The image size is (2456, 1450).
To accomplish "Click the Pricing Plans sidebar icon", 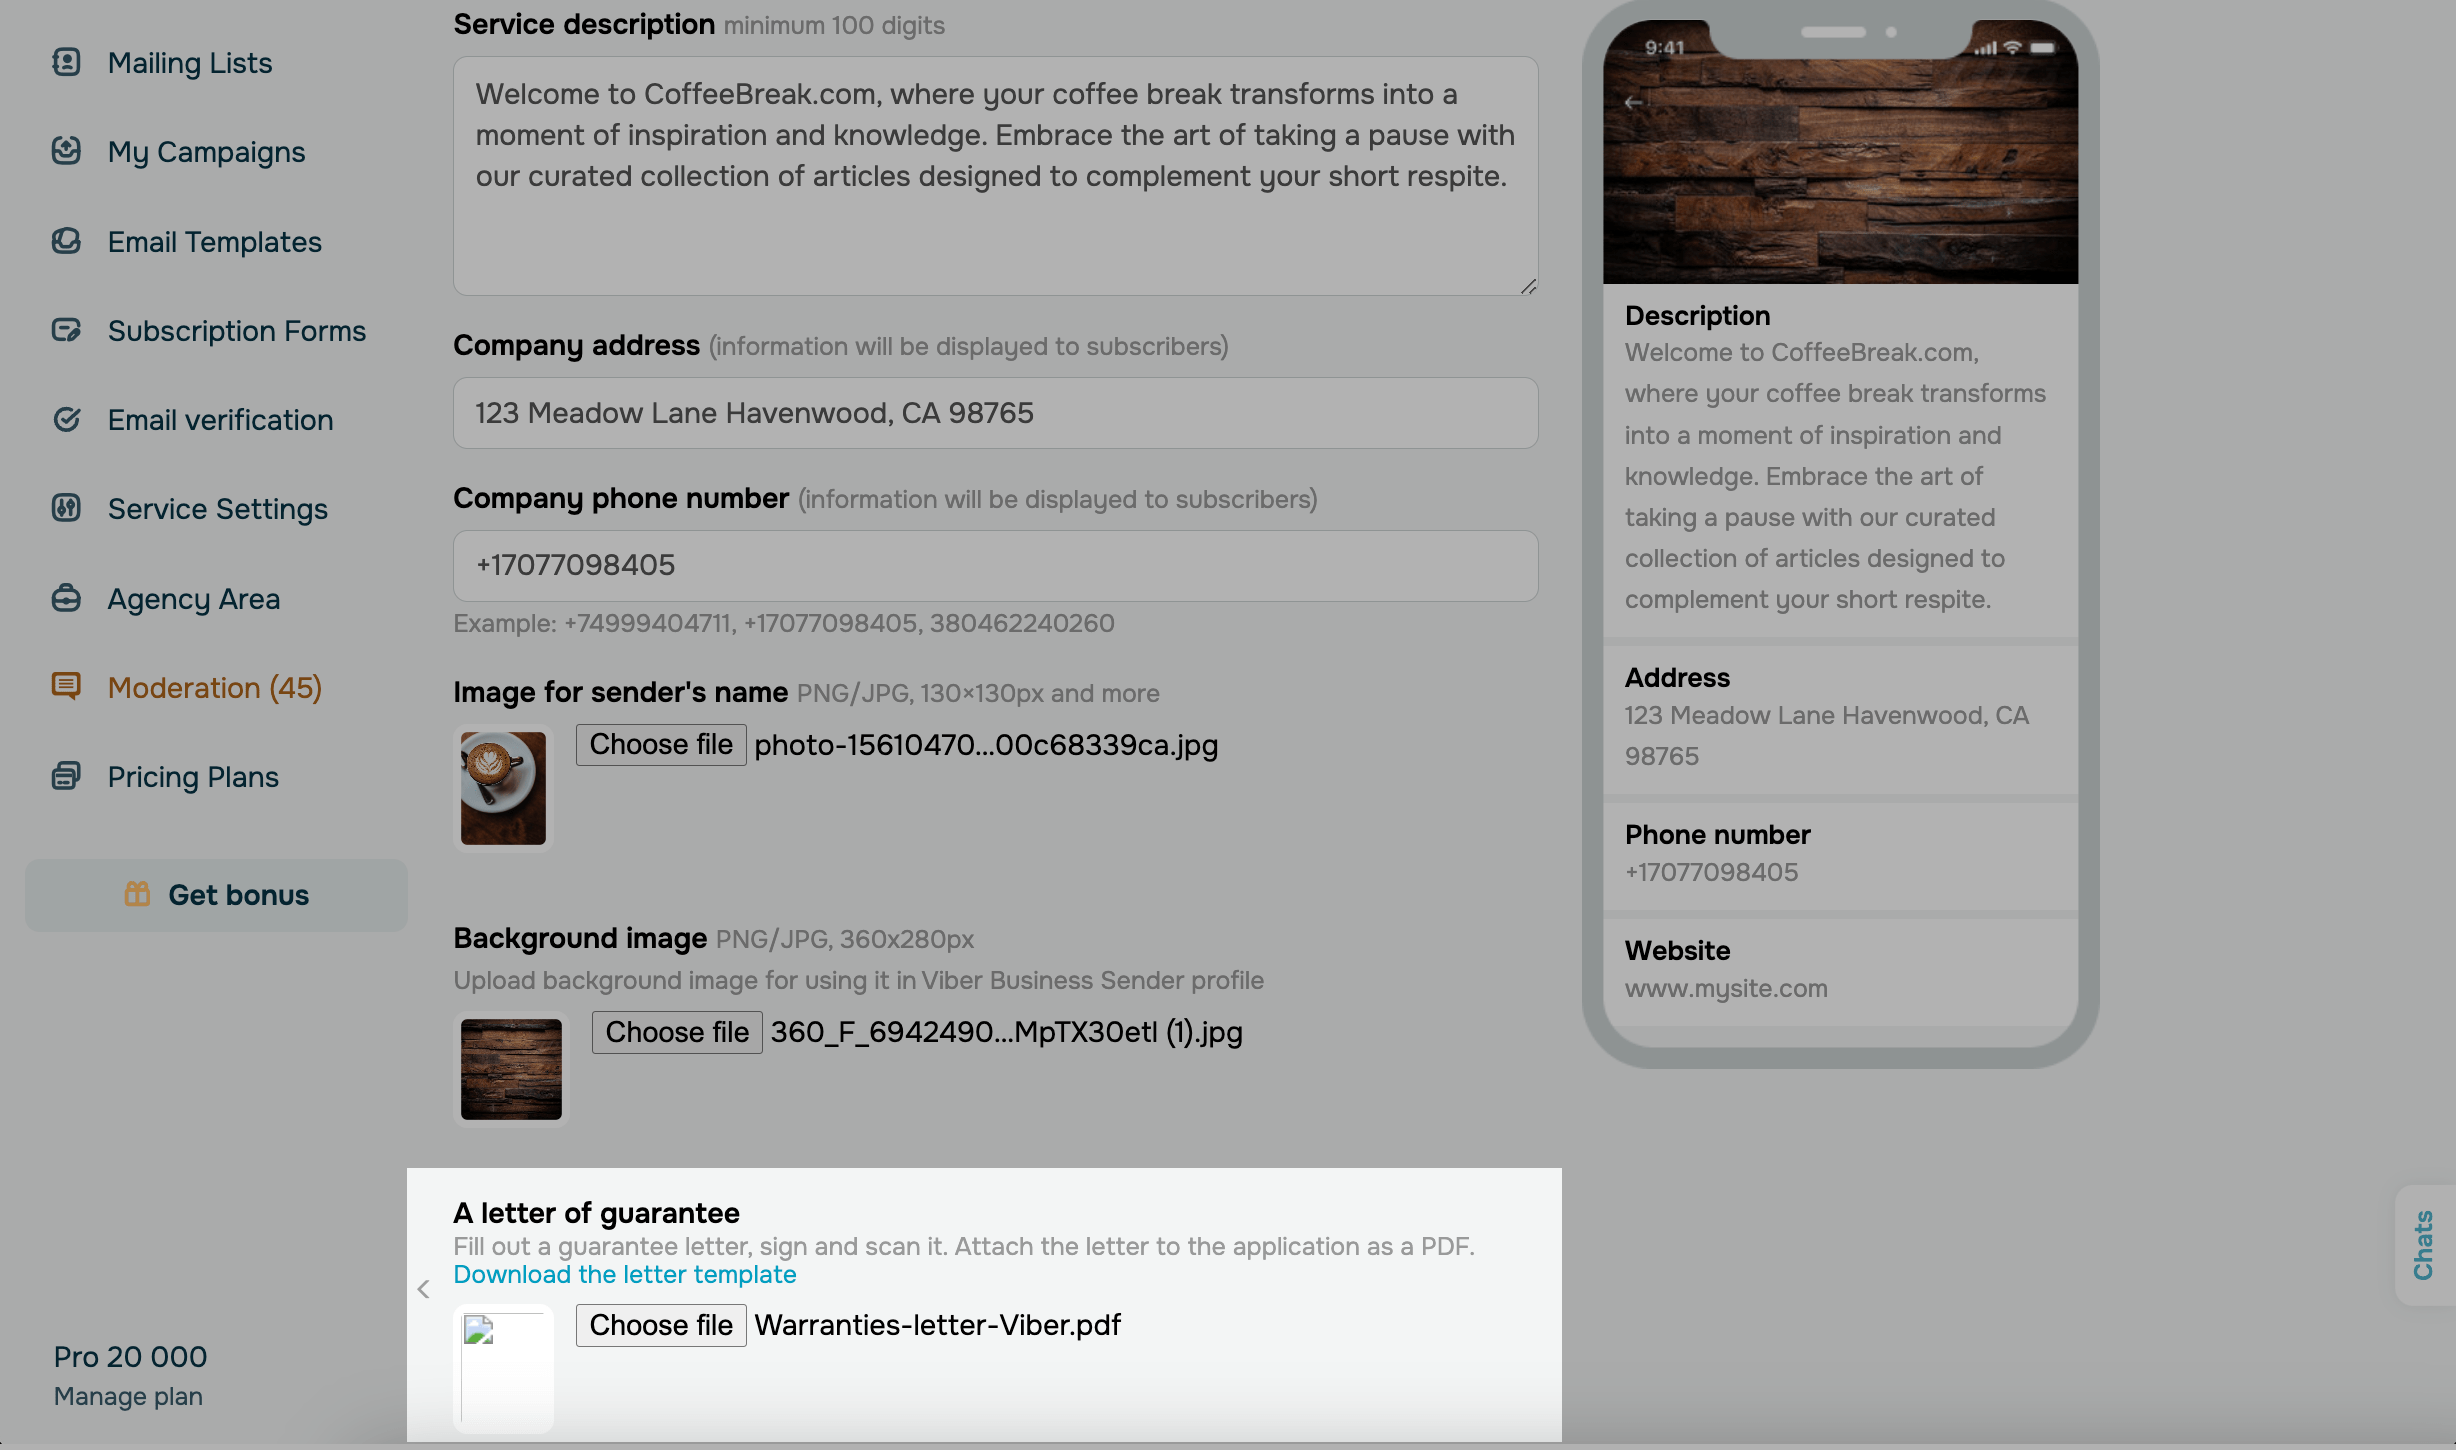I will (x=66, y=776).
